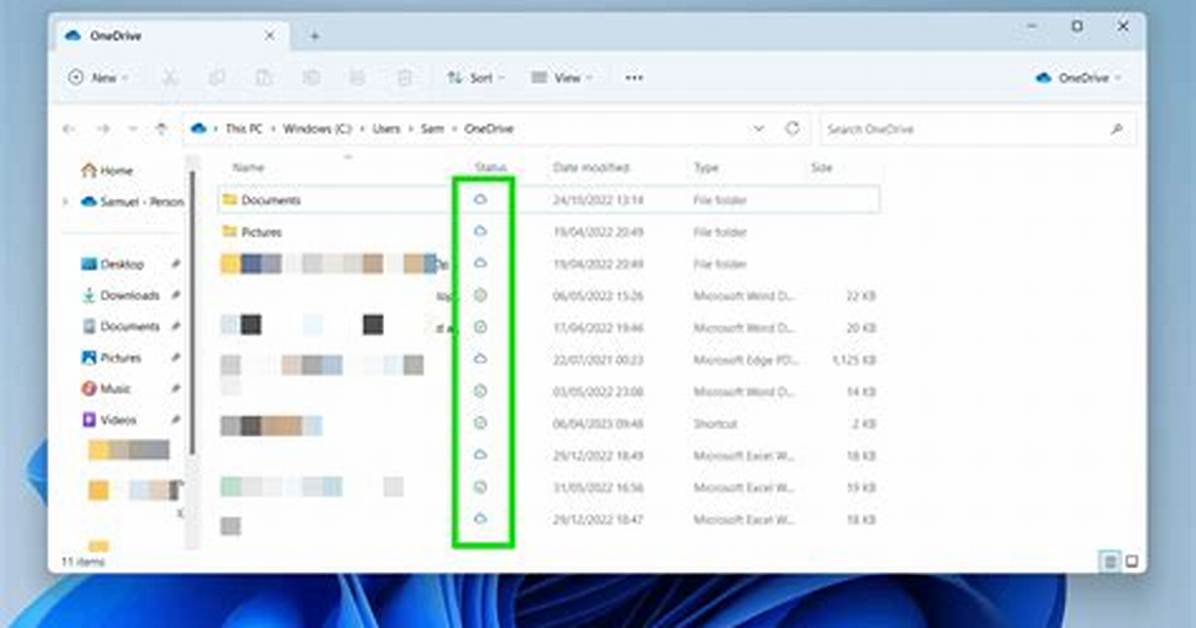Image resolution: width=1196 pixels, height=628 pixels.
Task: Click 'Sam' in the address path
Action: pyautogui.click(x=432, y=129)
